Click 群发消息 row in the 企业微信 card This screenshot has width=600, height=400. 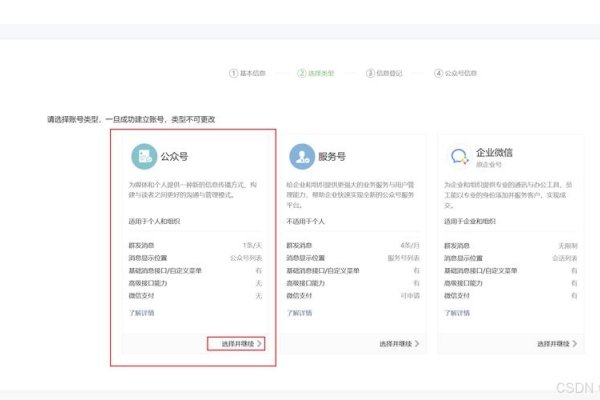(x=510, y=245)
